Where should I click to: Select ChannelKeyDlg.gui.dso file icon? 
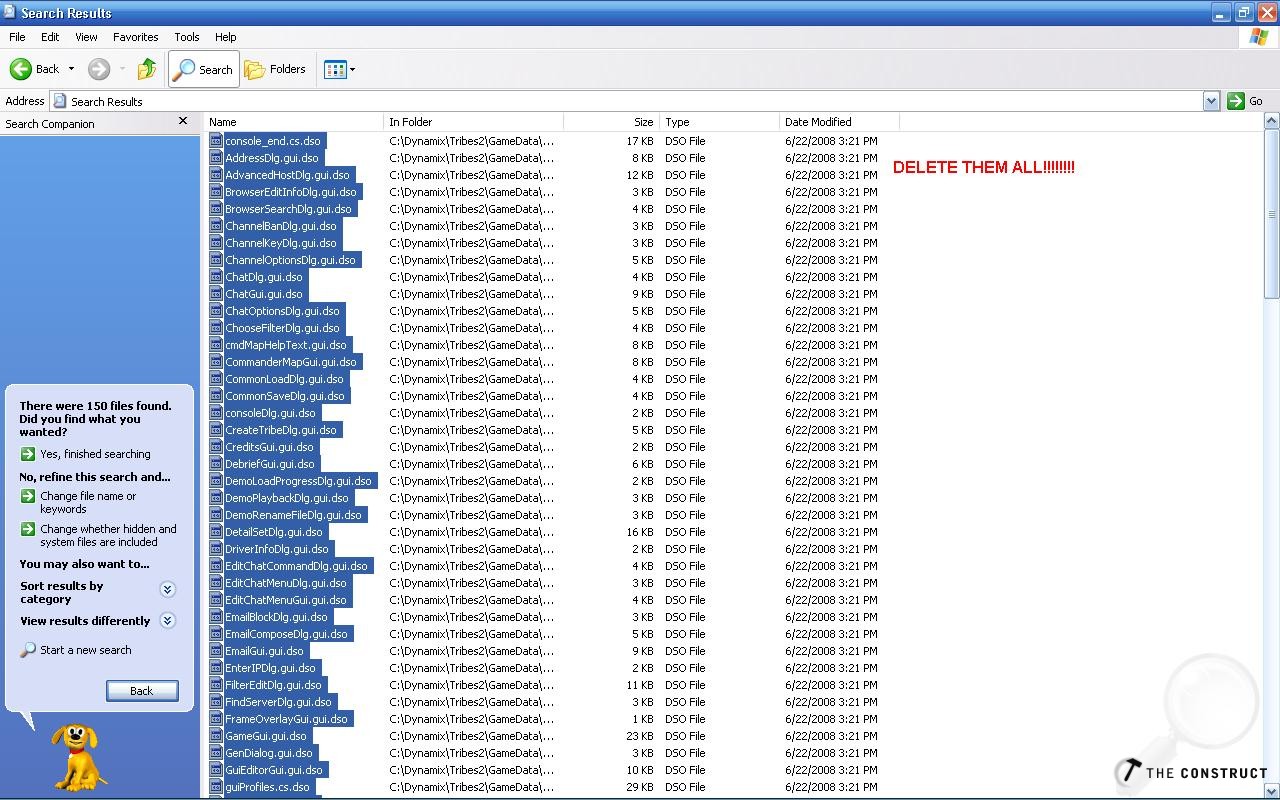click(216, 243)
